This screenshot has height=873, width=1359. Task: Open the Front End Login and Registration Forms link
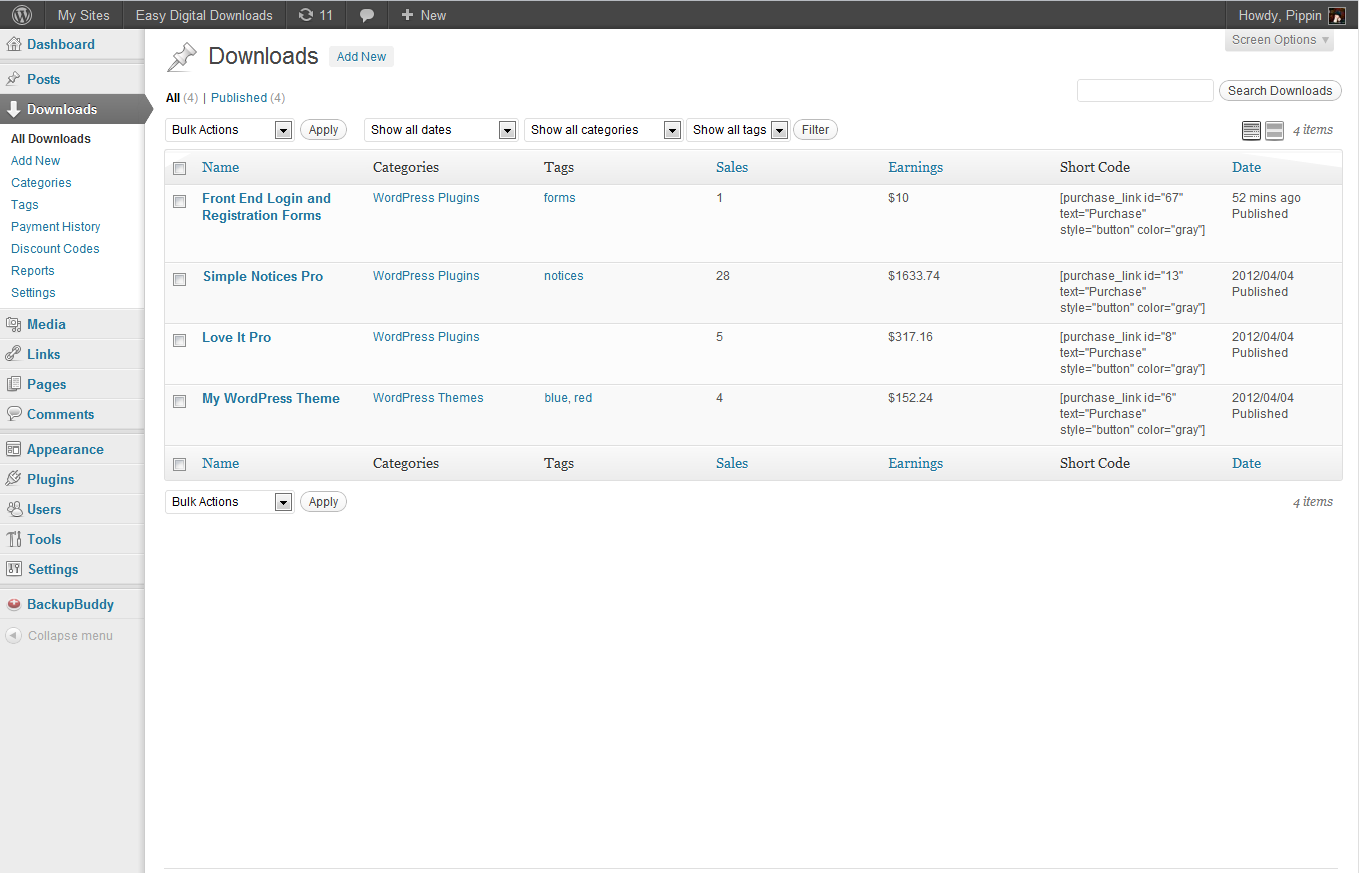(266, 207)
